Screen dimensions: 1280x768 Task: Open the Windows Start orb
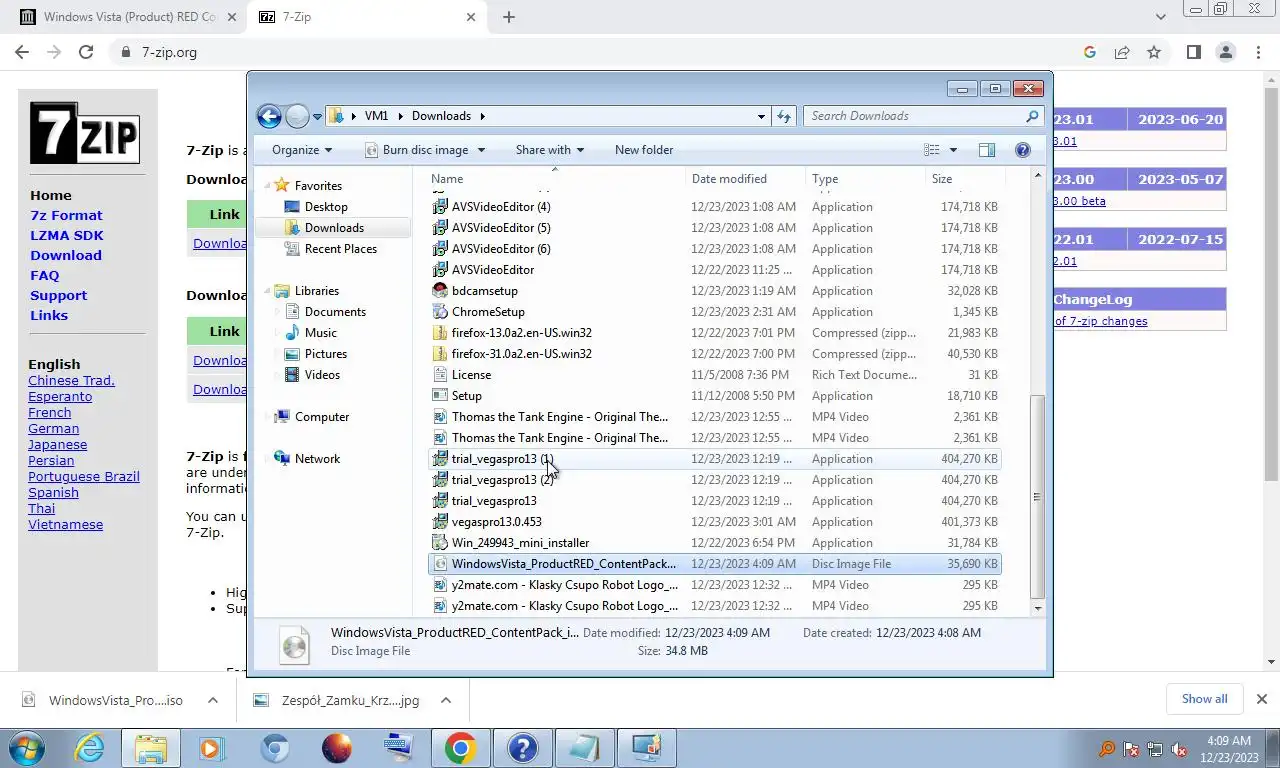(27, 748)
